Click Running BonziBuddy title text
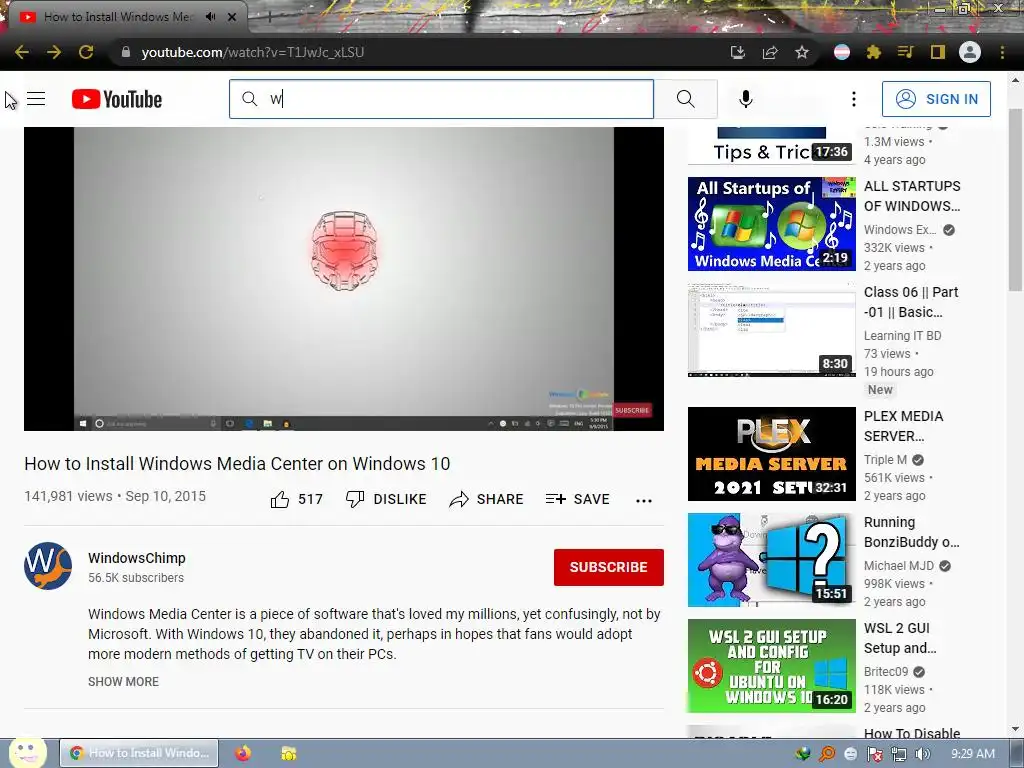This screenshot has width=1024, height=768. pyautogui.click(x=912, y=532)
